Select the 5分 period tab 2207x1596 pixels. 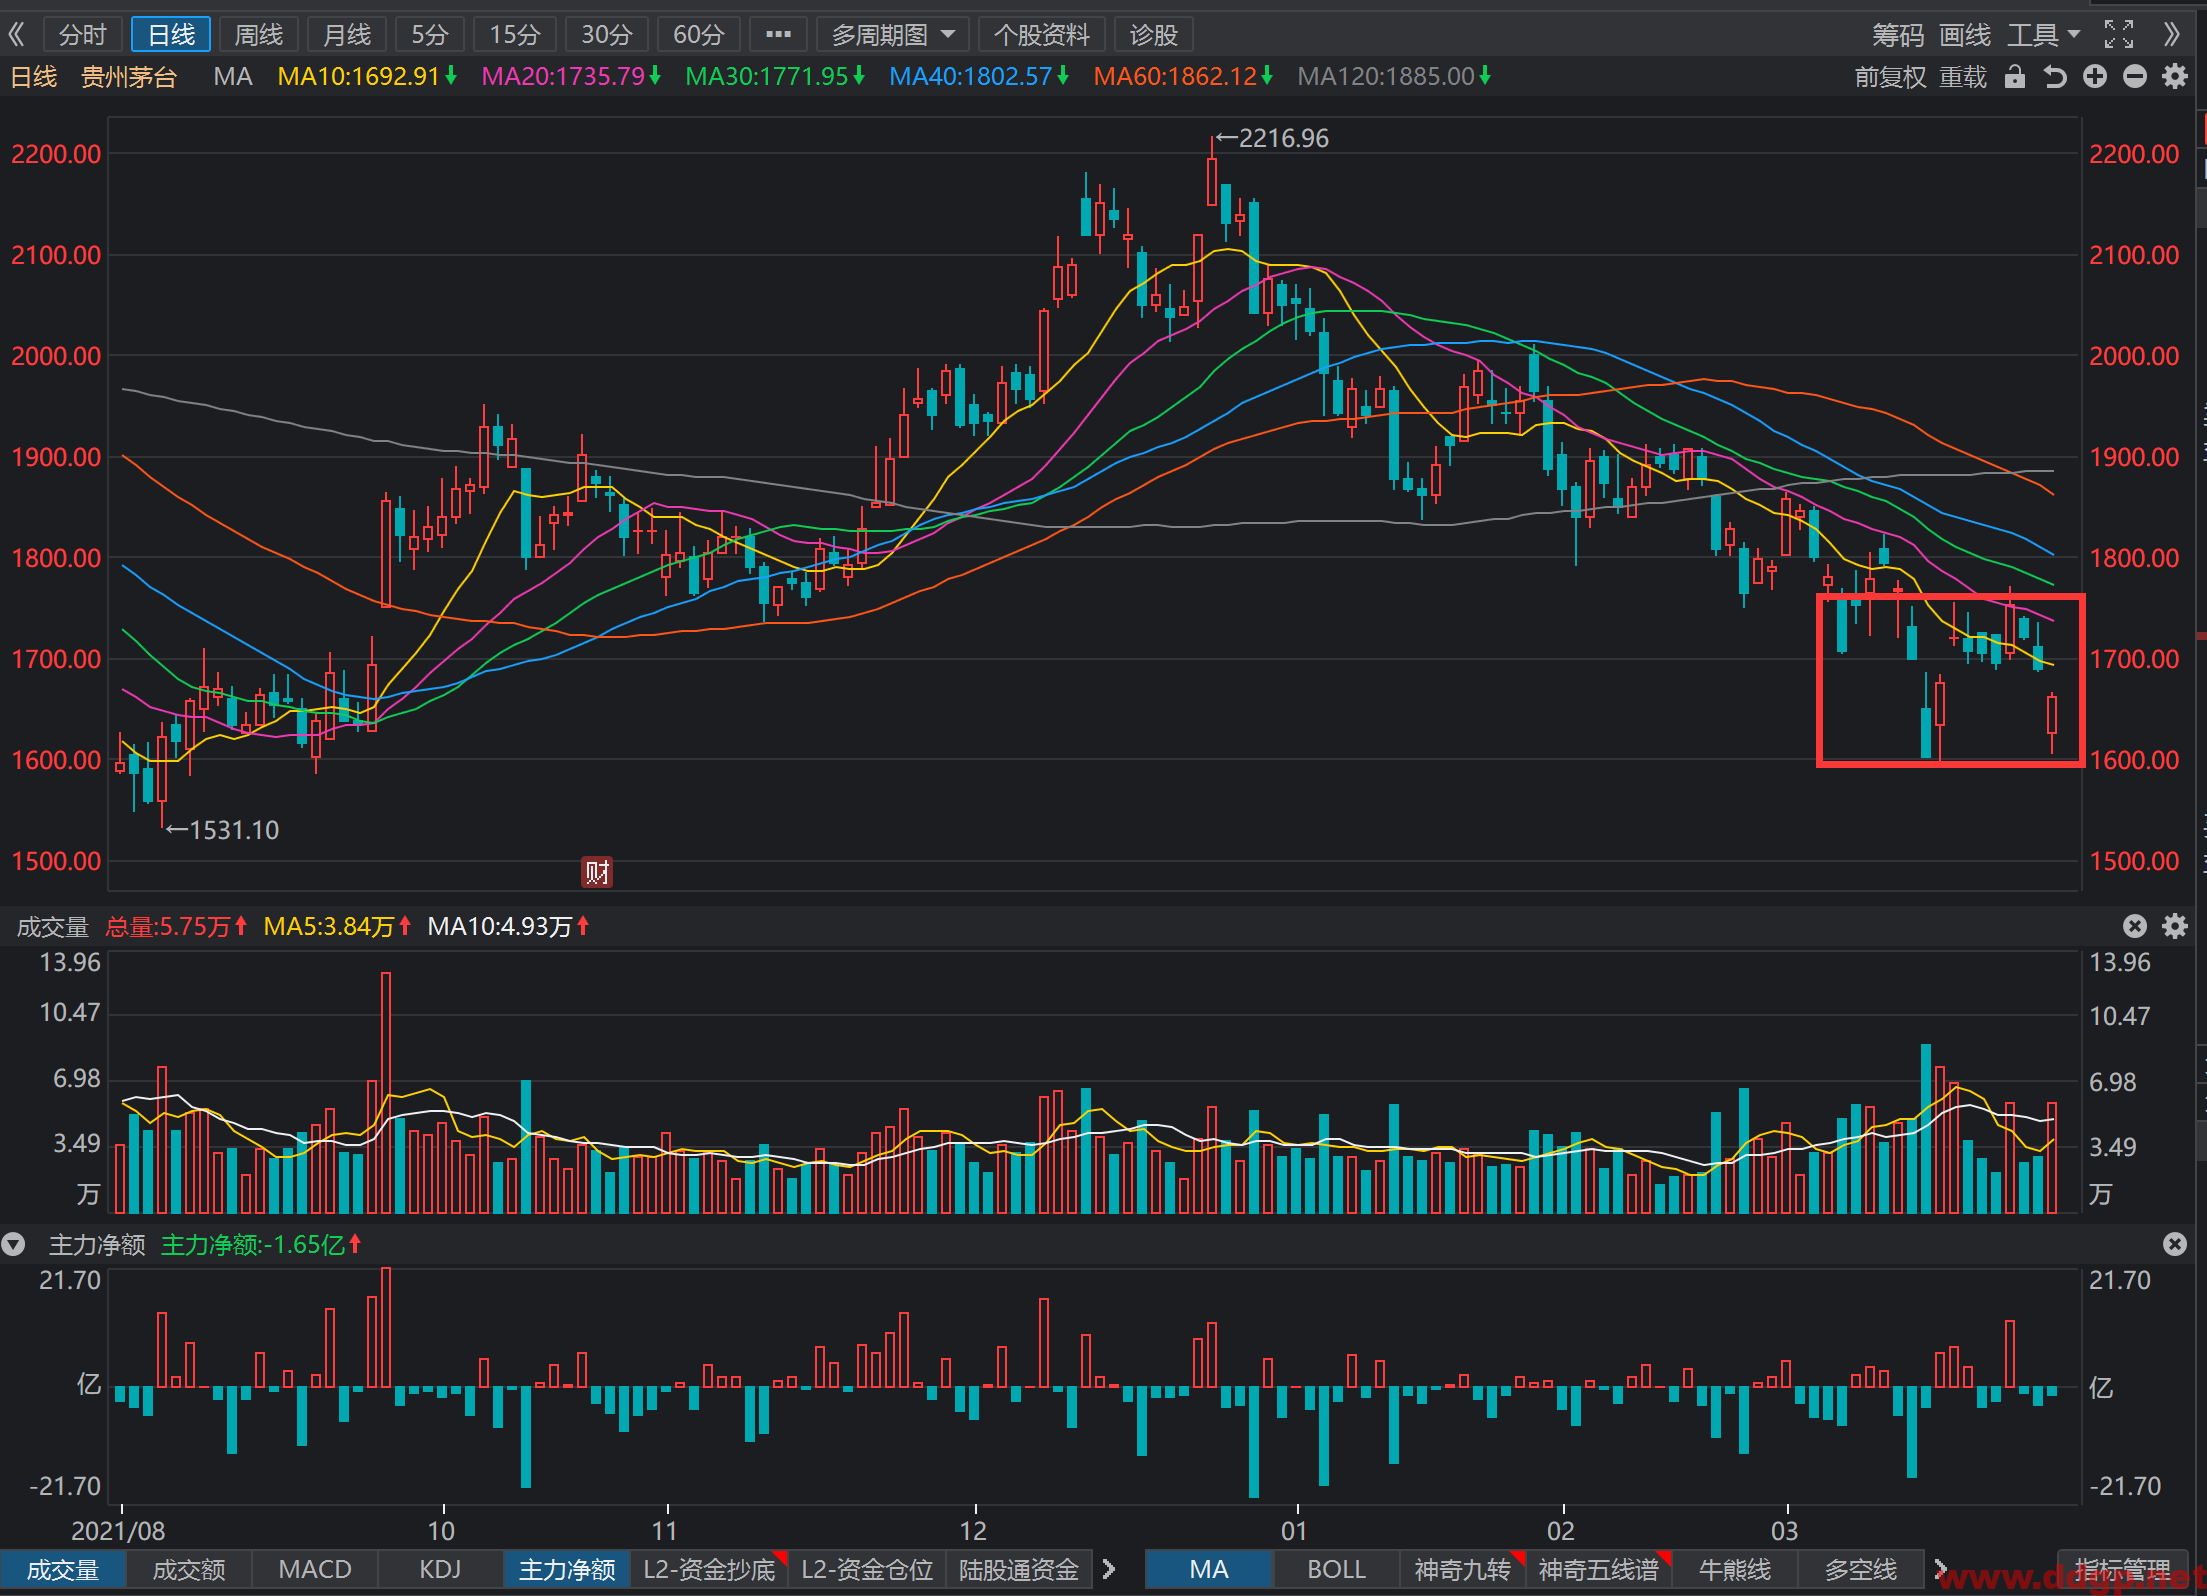pos(430,35)
